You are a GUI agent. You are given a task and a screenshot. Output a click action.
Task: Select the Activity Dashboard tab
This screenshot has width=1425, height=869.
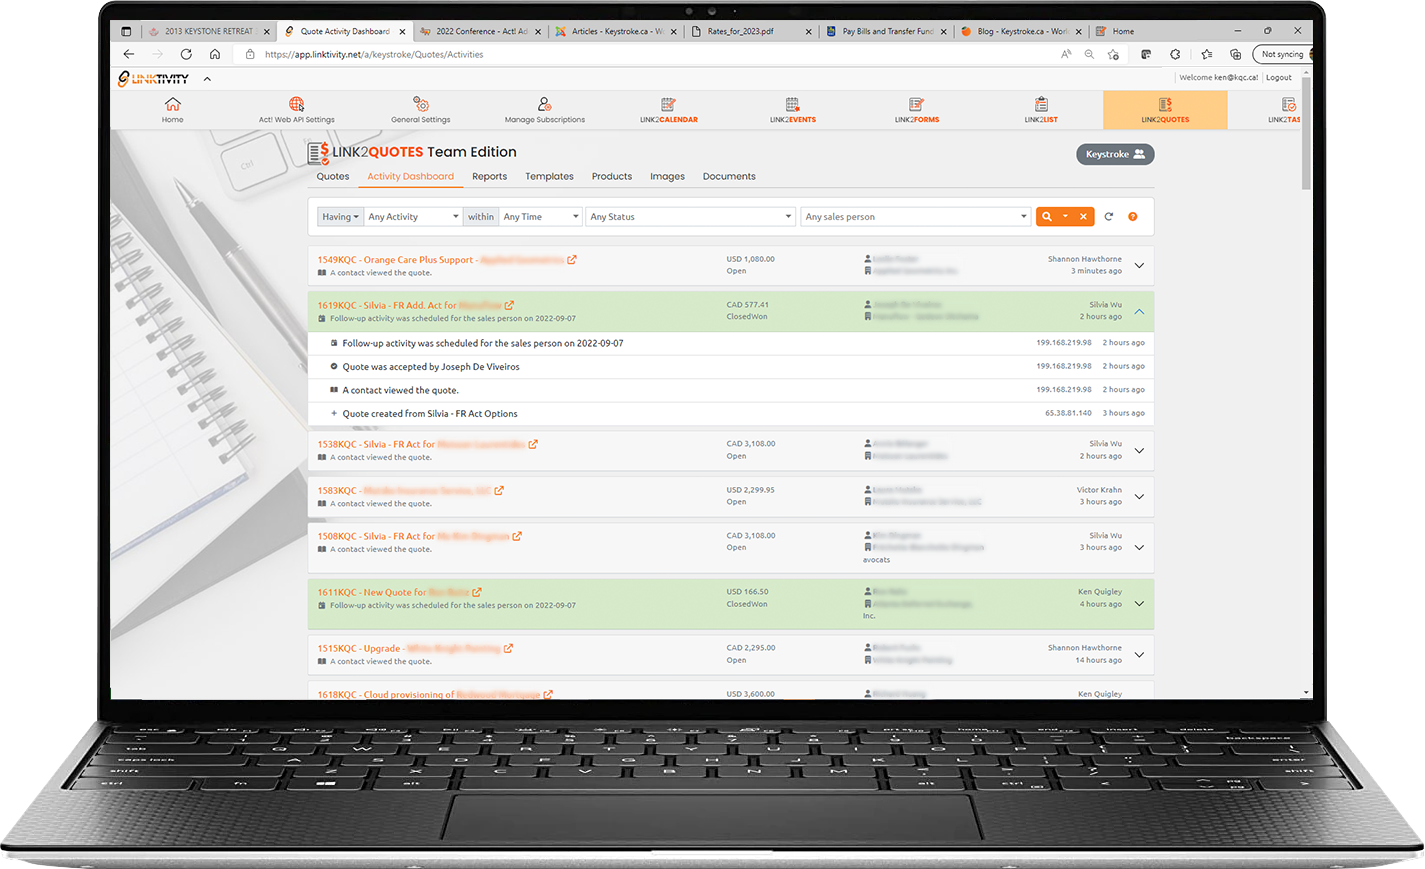[410, 176]
